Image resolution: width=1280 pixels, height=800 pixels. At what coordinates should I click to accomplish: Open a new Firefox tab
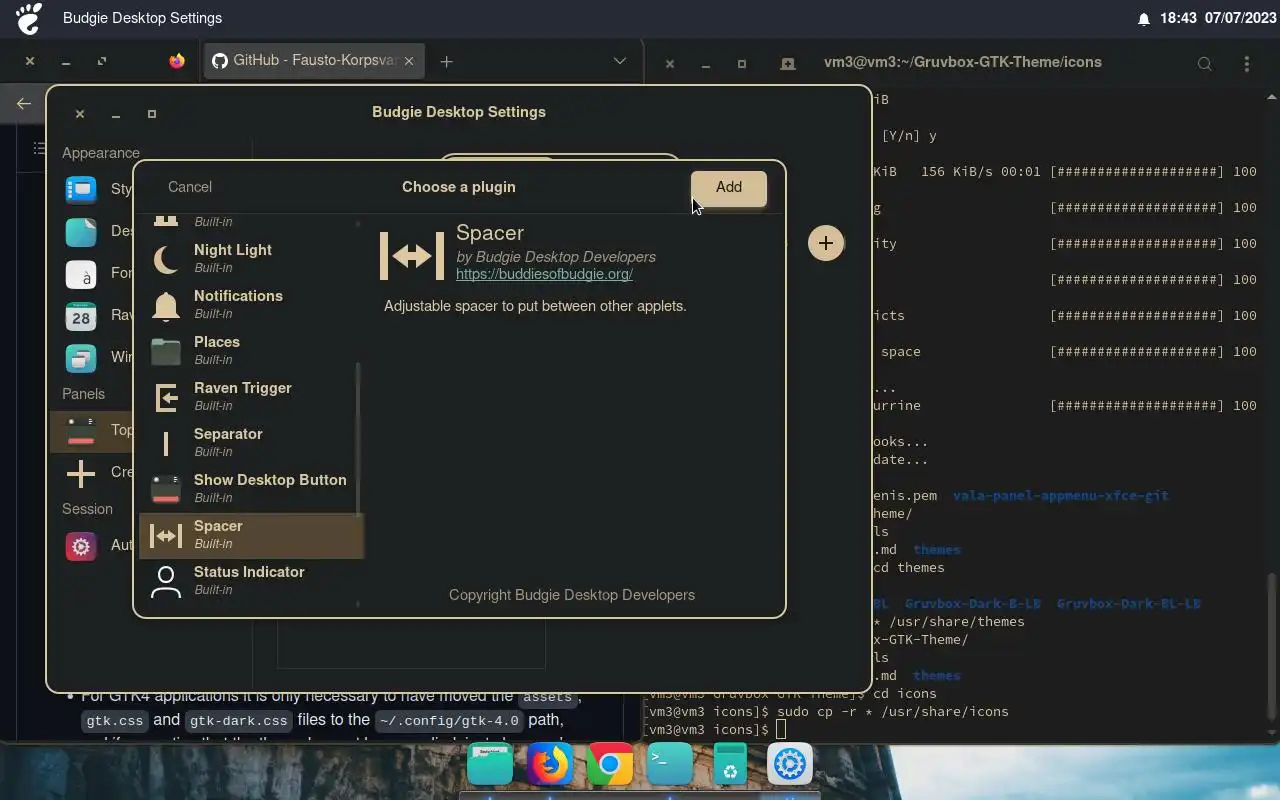tap(446, 61)
